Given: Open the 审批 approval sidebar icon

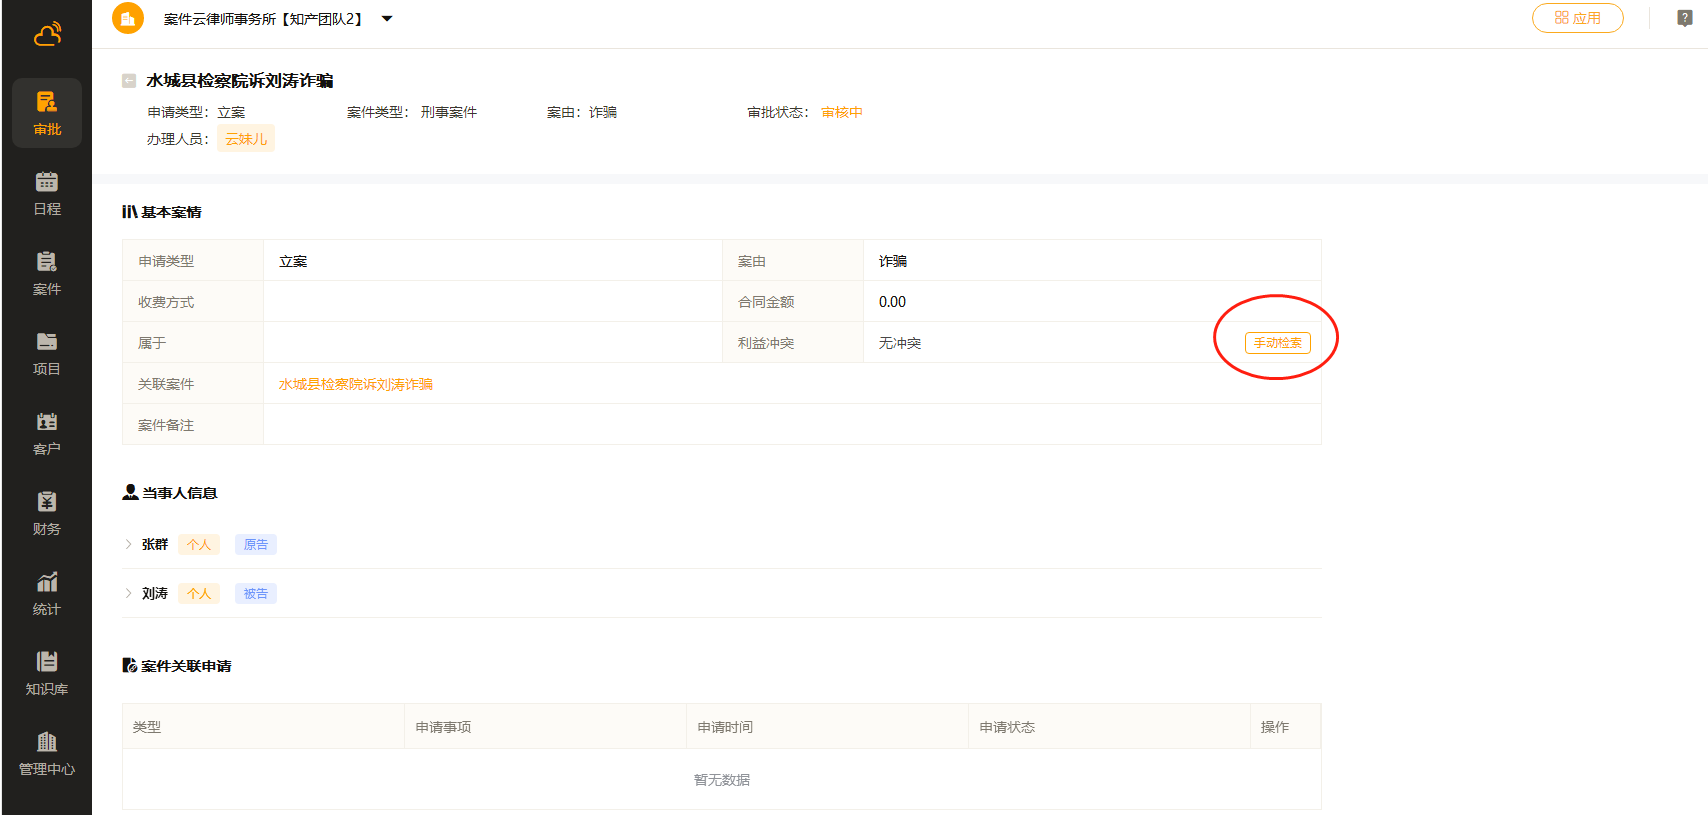Looking at the screenshot, I should click(47, 113).
